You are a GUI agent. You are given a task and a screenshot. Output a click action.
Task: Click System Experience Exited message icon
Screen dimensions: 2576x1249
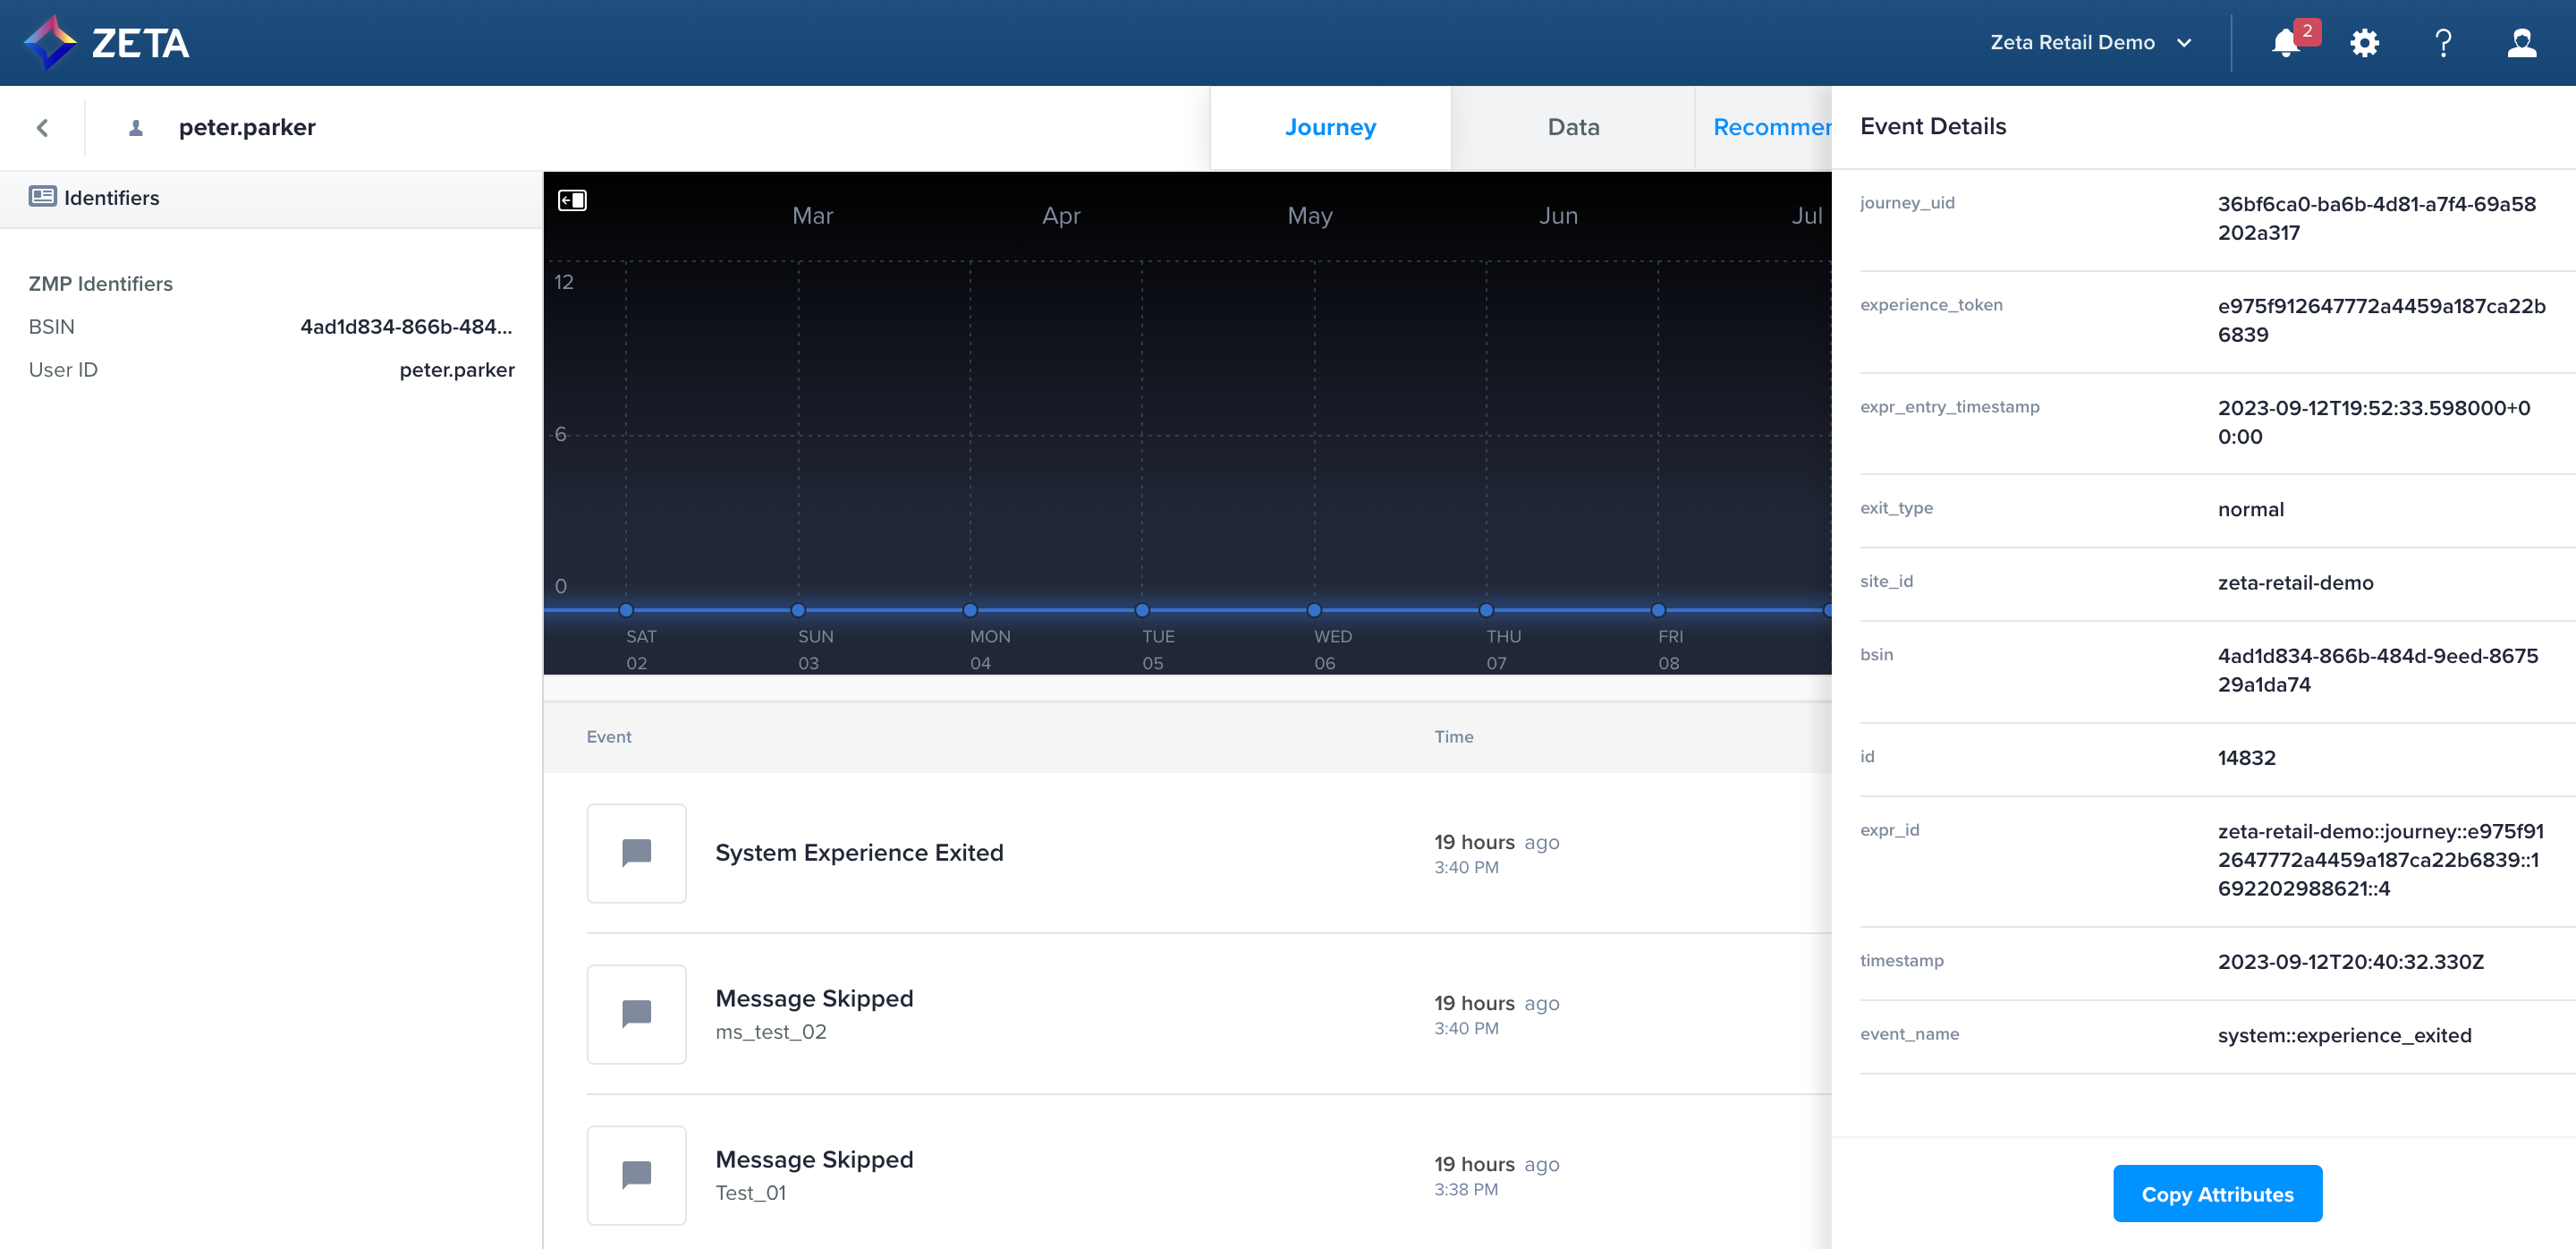tap(636, 852)
